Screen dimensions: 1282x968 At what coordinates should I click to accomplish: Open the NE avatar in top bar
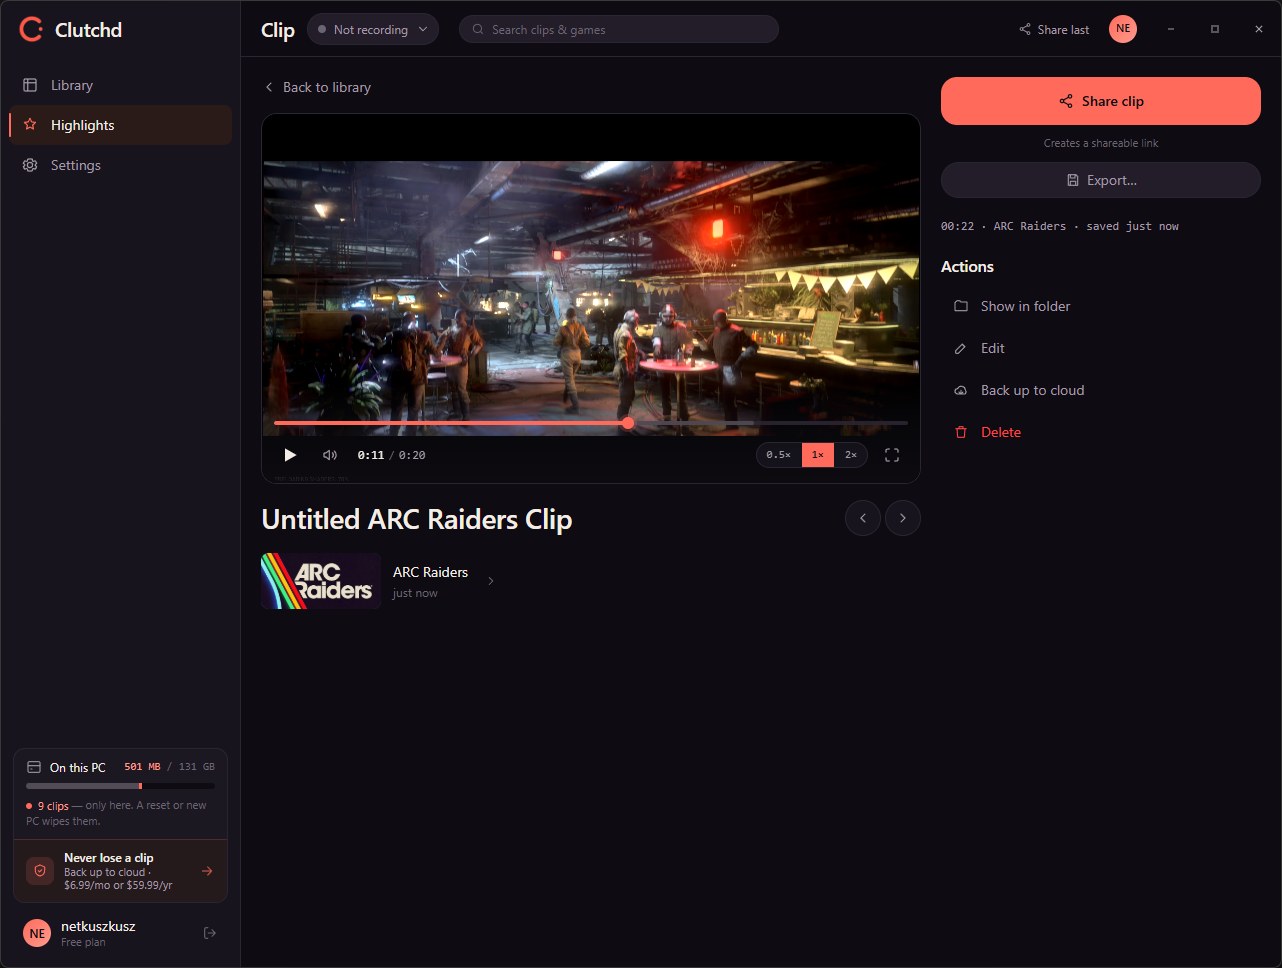(1123, 28)
